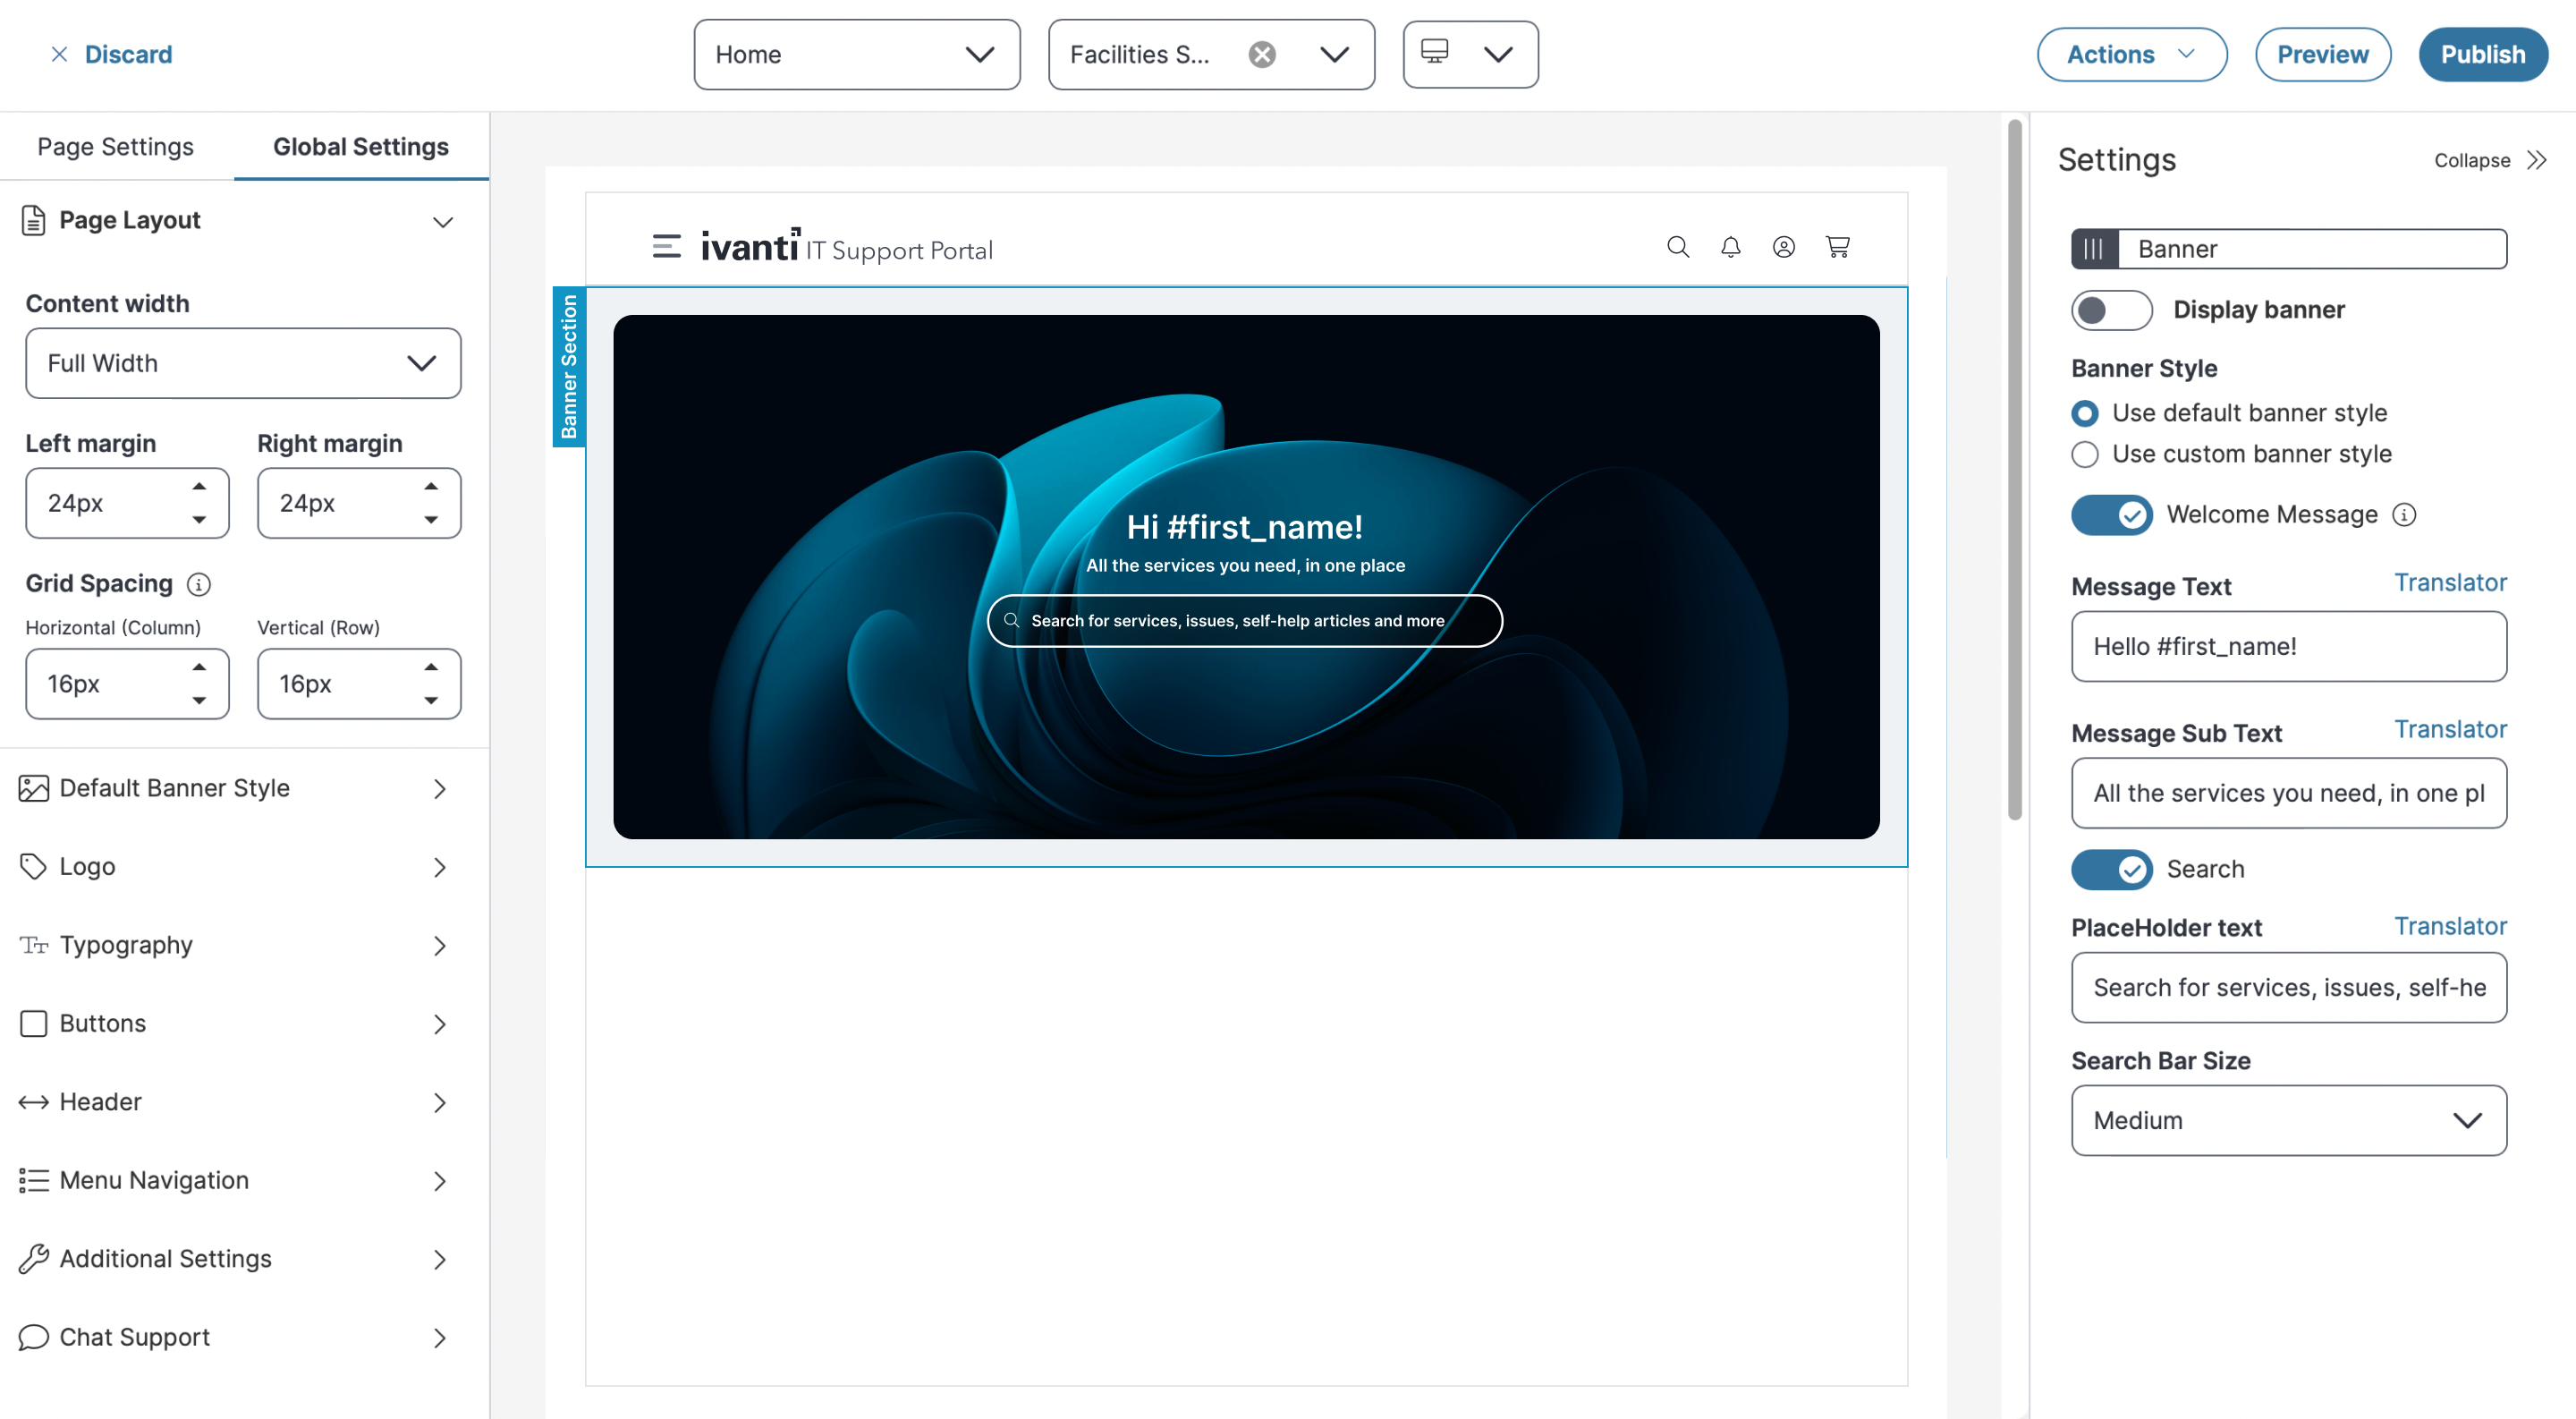Click the Grid Spacing info icon
Image resolution: width=2576 pixels, height=1419 pixels.
[x=199, y=584]
